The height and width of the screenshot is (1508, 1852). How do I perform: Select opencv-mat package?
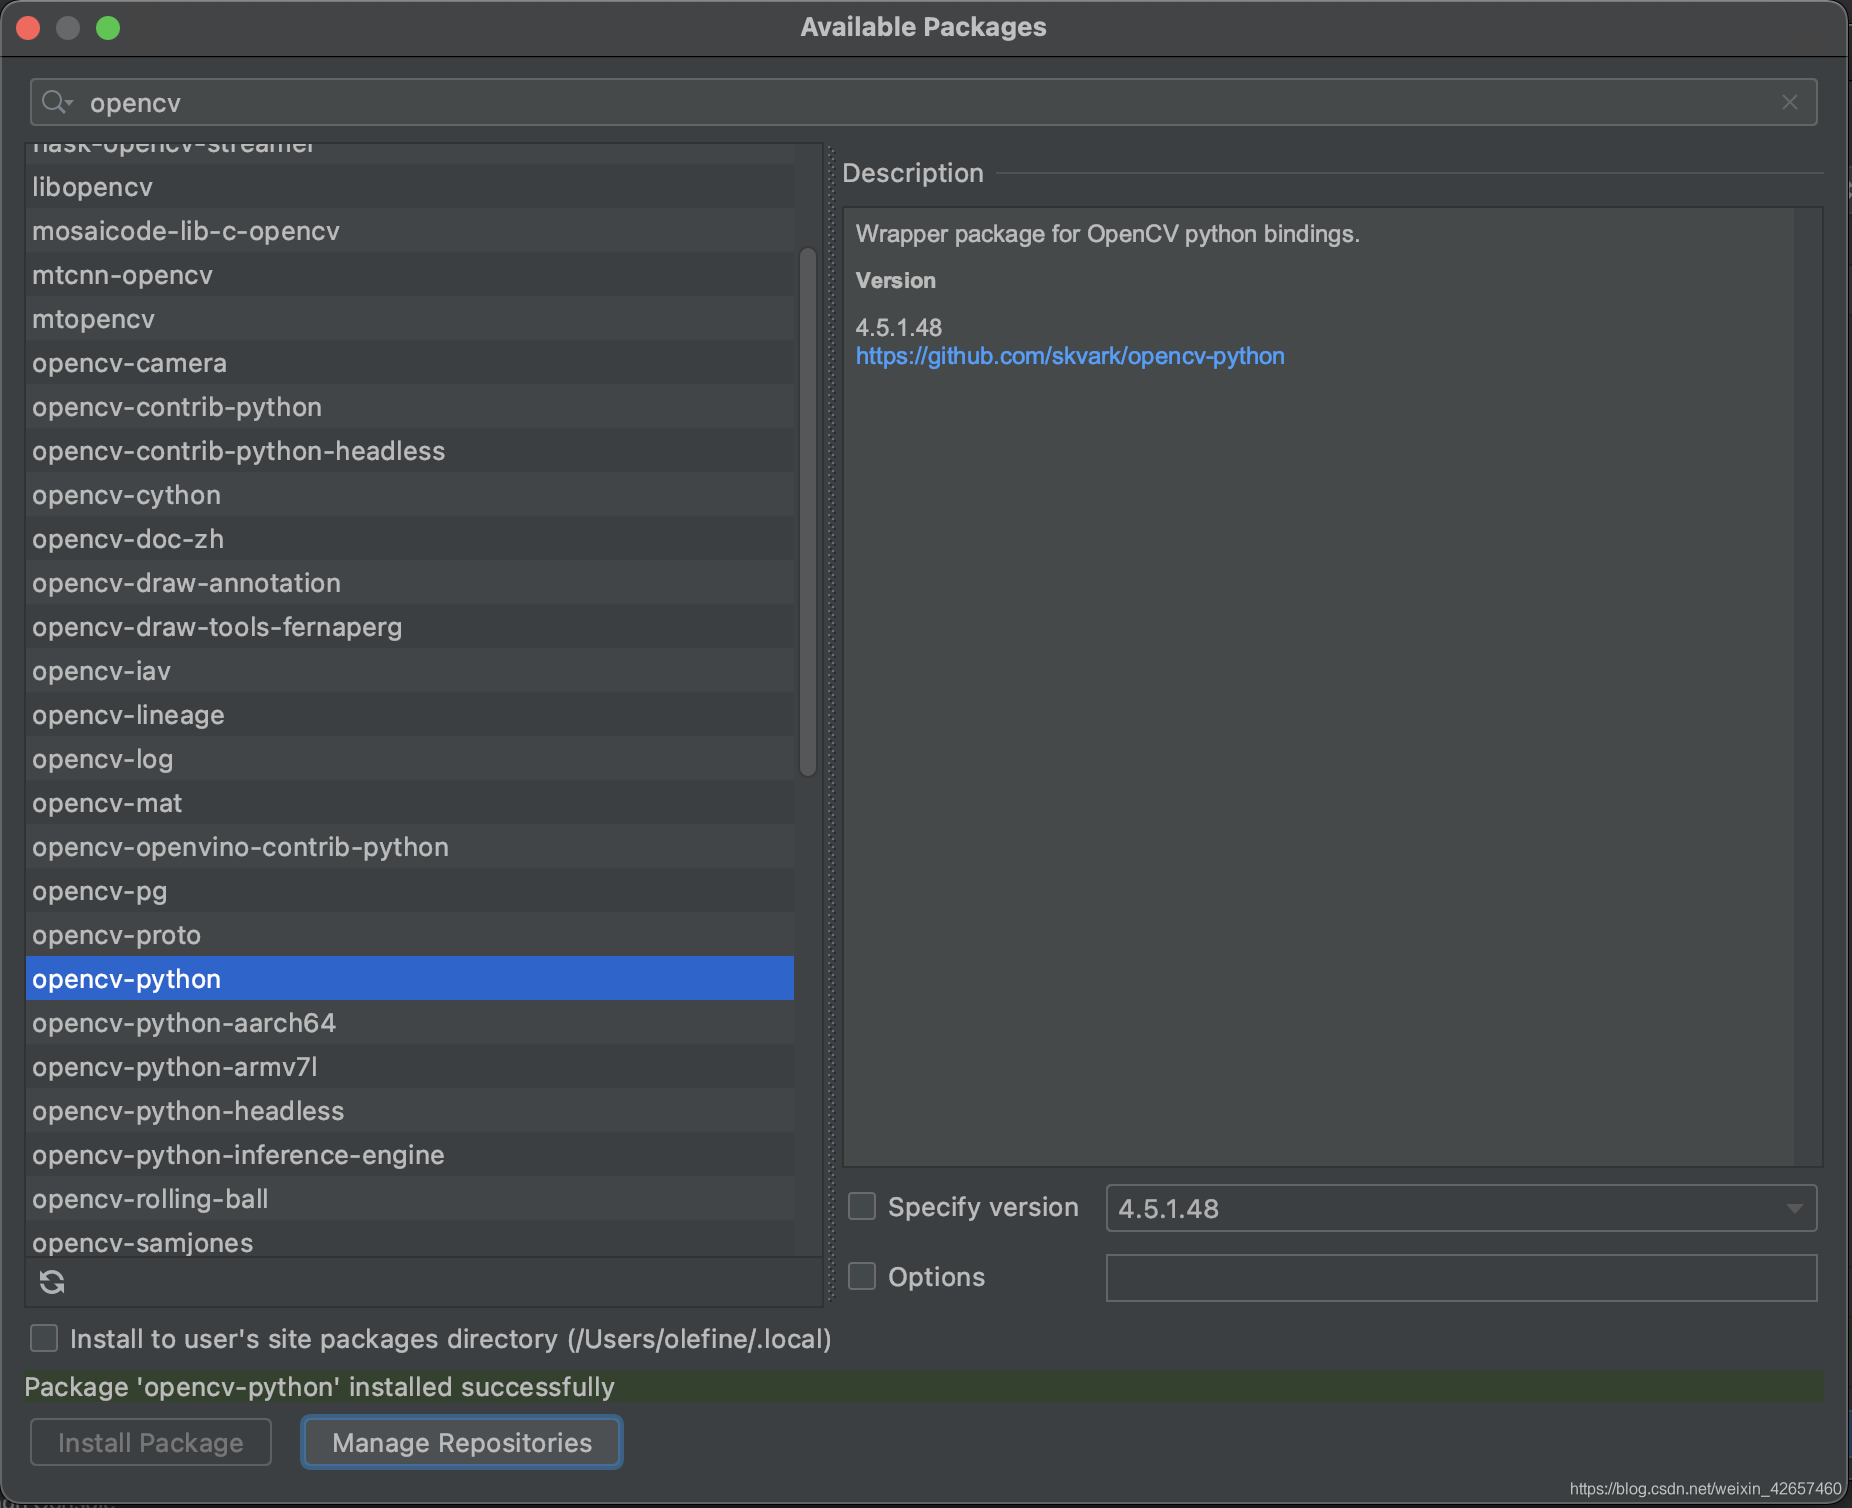(x=410, y=803)
